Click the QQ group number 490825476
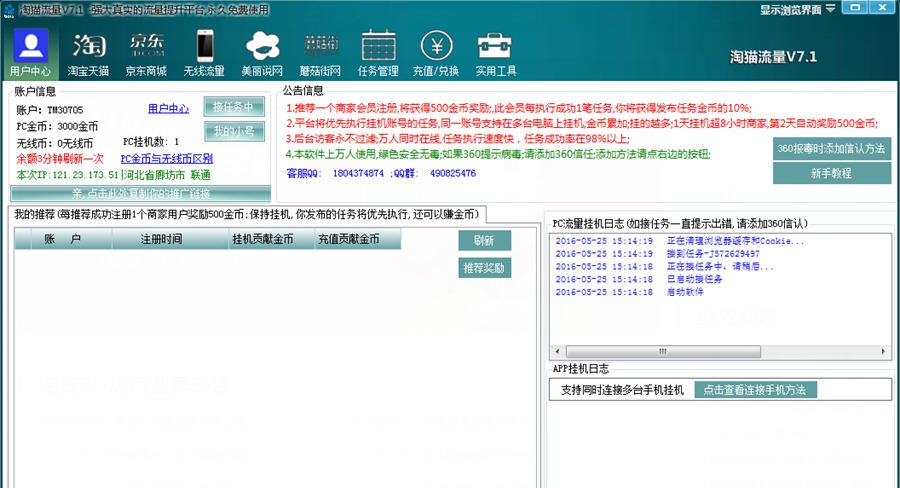 click(x=453, y=173)
